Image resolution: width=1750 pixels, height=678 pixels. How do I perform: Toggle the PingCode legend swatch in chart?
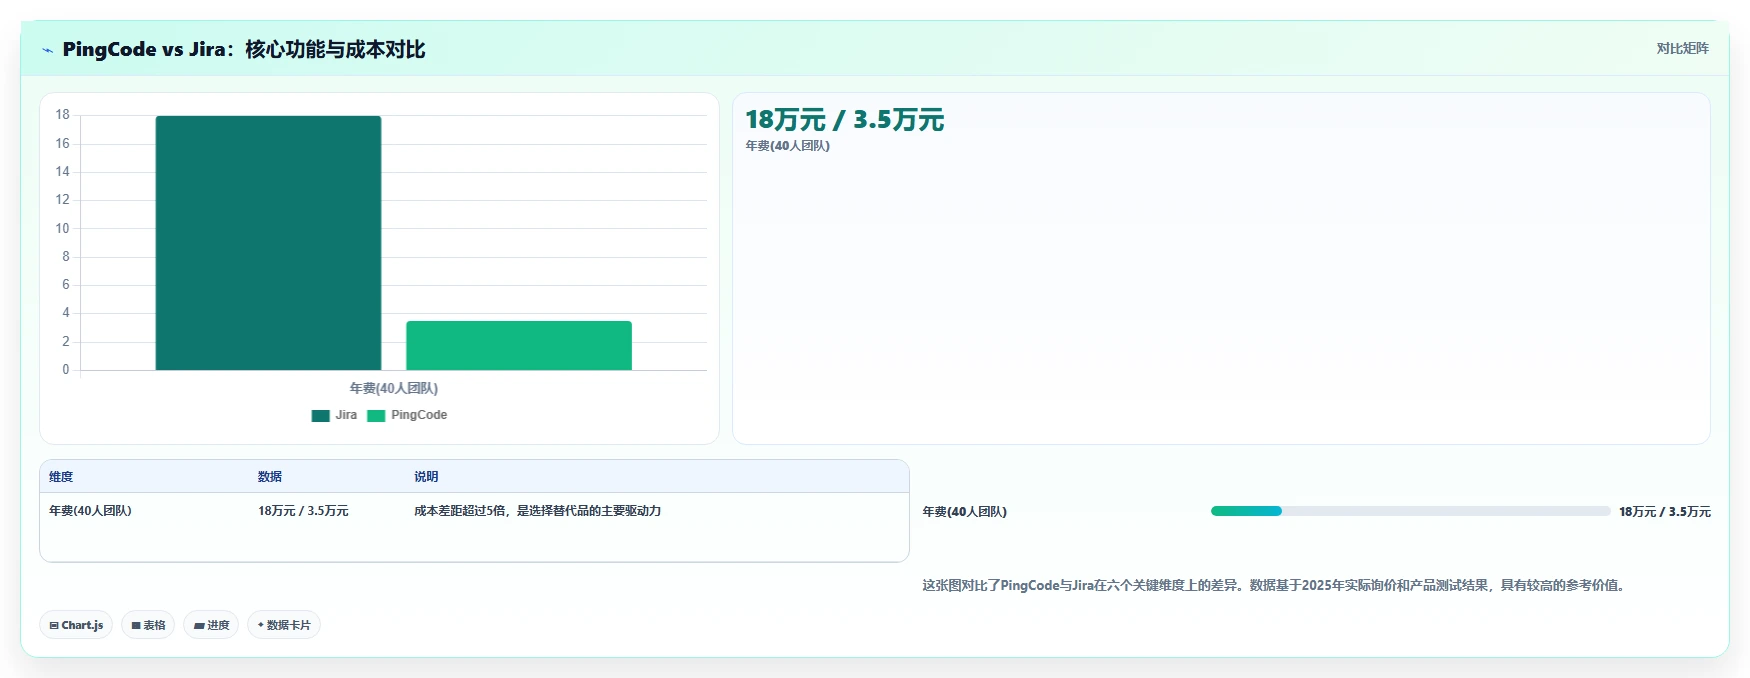coord(376,416)
